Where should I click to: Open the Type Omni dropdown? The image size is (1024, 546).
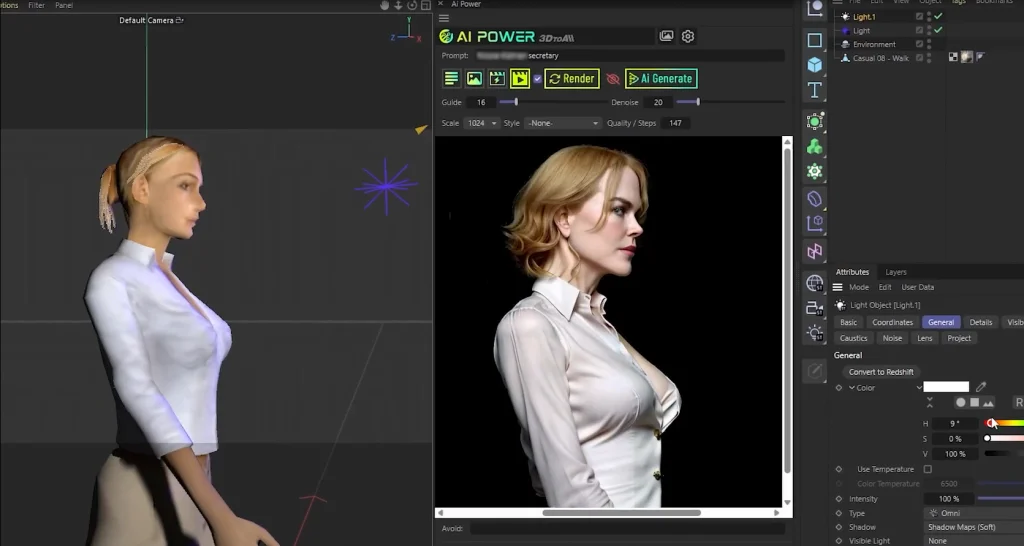point(976,513)
